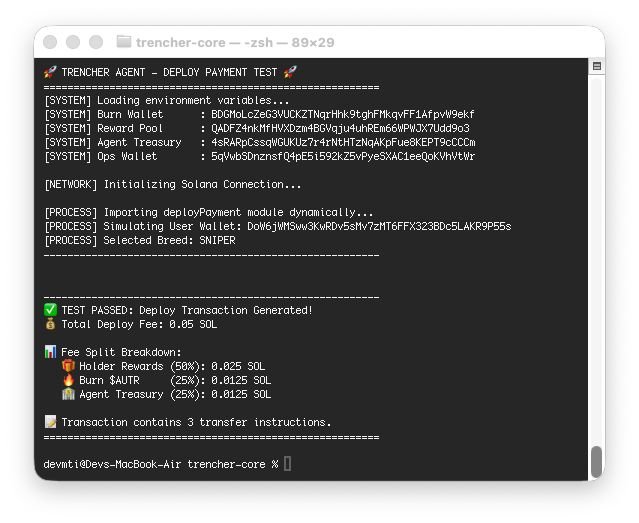This screenshot has height=523, width=639.
Task: Click the gray minimize window button
Action: pos(73,42)
